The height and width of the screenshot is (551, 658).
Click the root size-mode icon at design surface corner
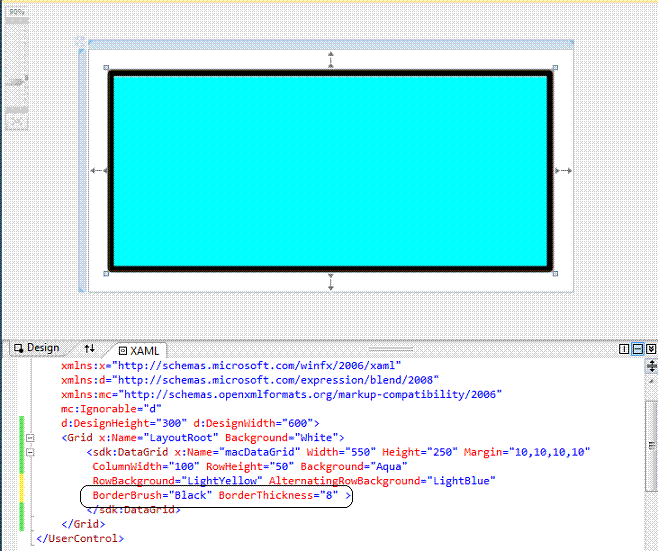pos(80,42)
